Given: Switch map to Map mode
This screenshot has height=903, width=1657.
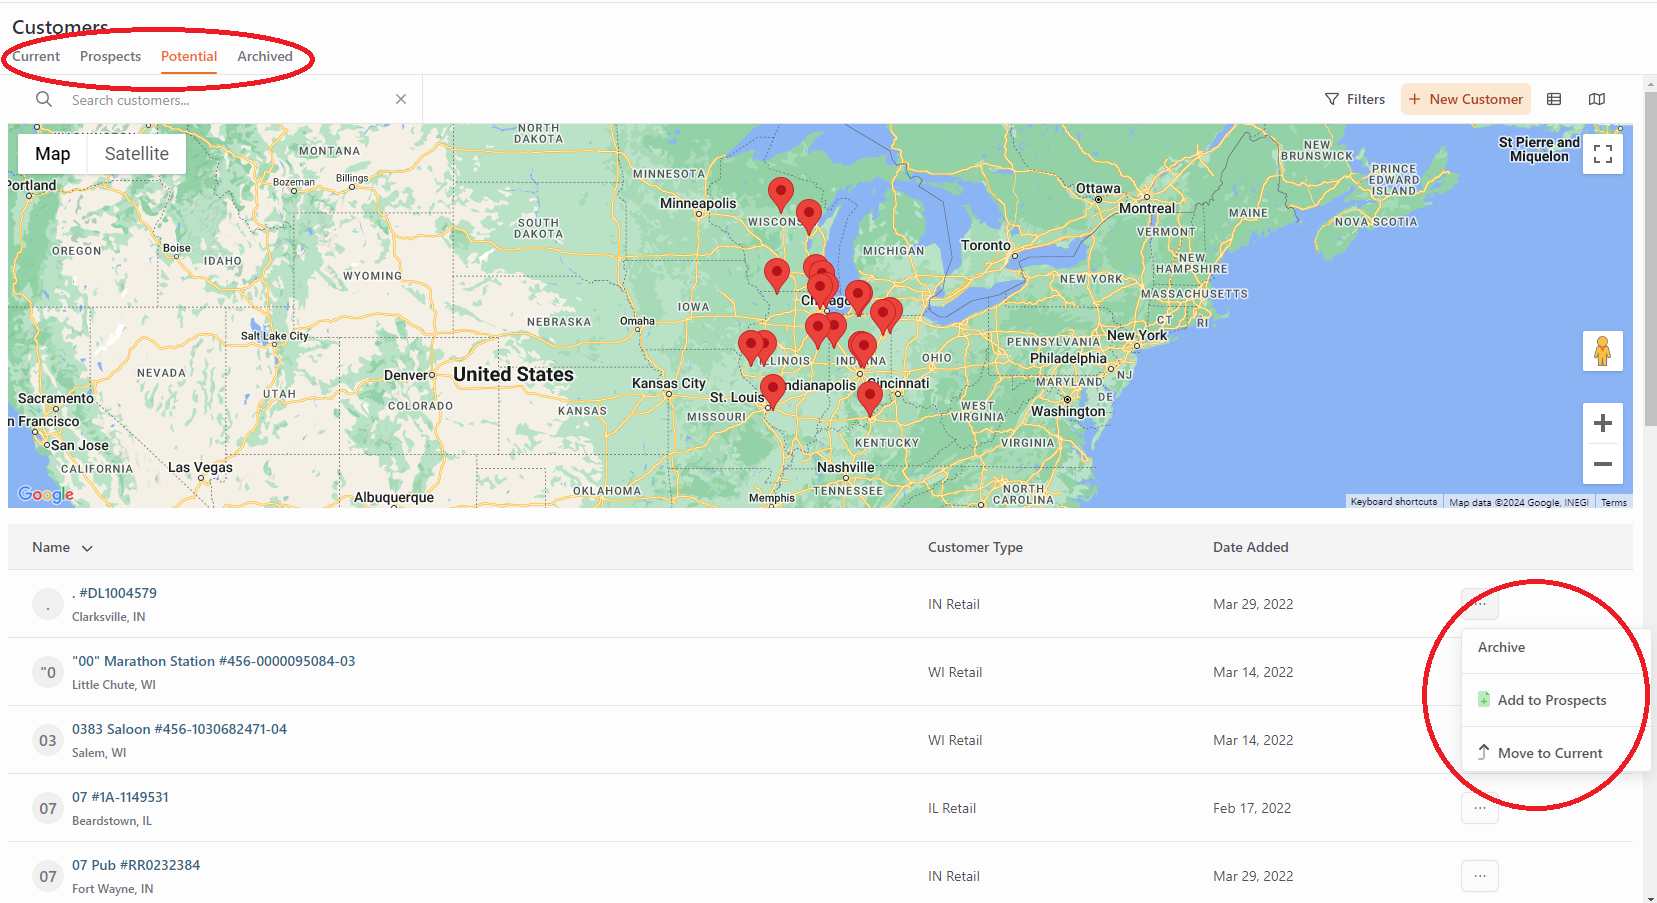Looking at the screenshot, I should click(53, 154).
